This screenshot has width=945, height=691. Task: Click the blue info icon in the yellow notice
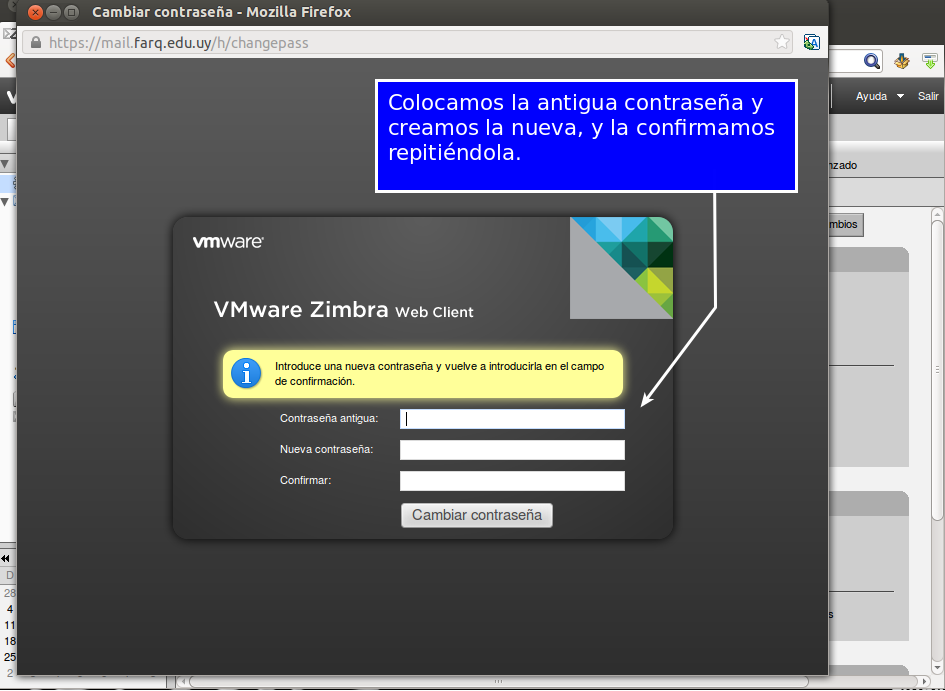click(x=246, y=373)
